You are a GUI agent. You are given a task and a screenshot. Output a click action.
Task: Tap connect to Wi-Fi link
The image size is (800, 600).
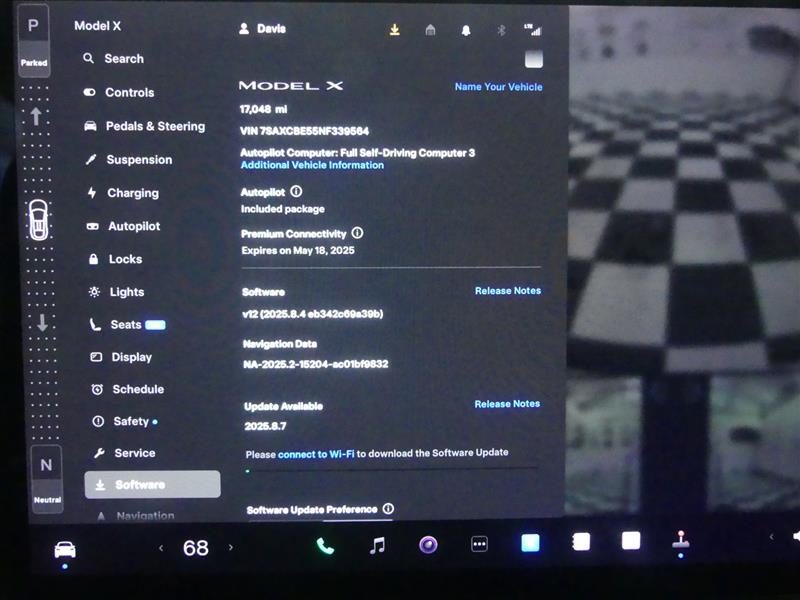click(316, 453)
